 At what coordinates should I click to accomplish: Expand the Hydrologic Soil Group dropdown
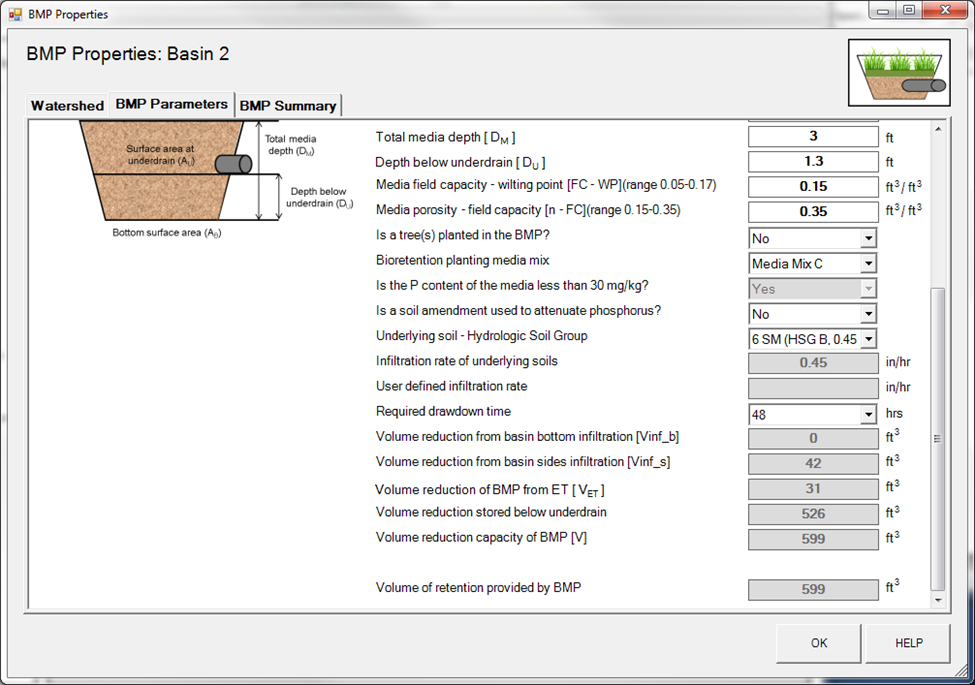pos(867,339)
